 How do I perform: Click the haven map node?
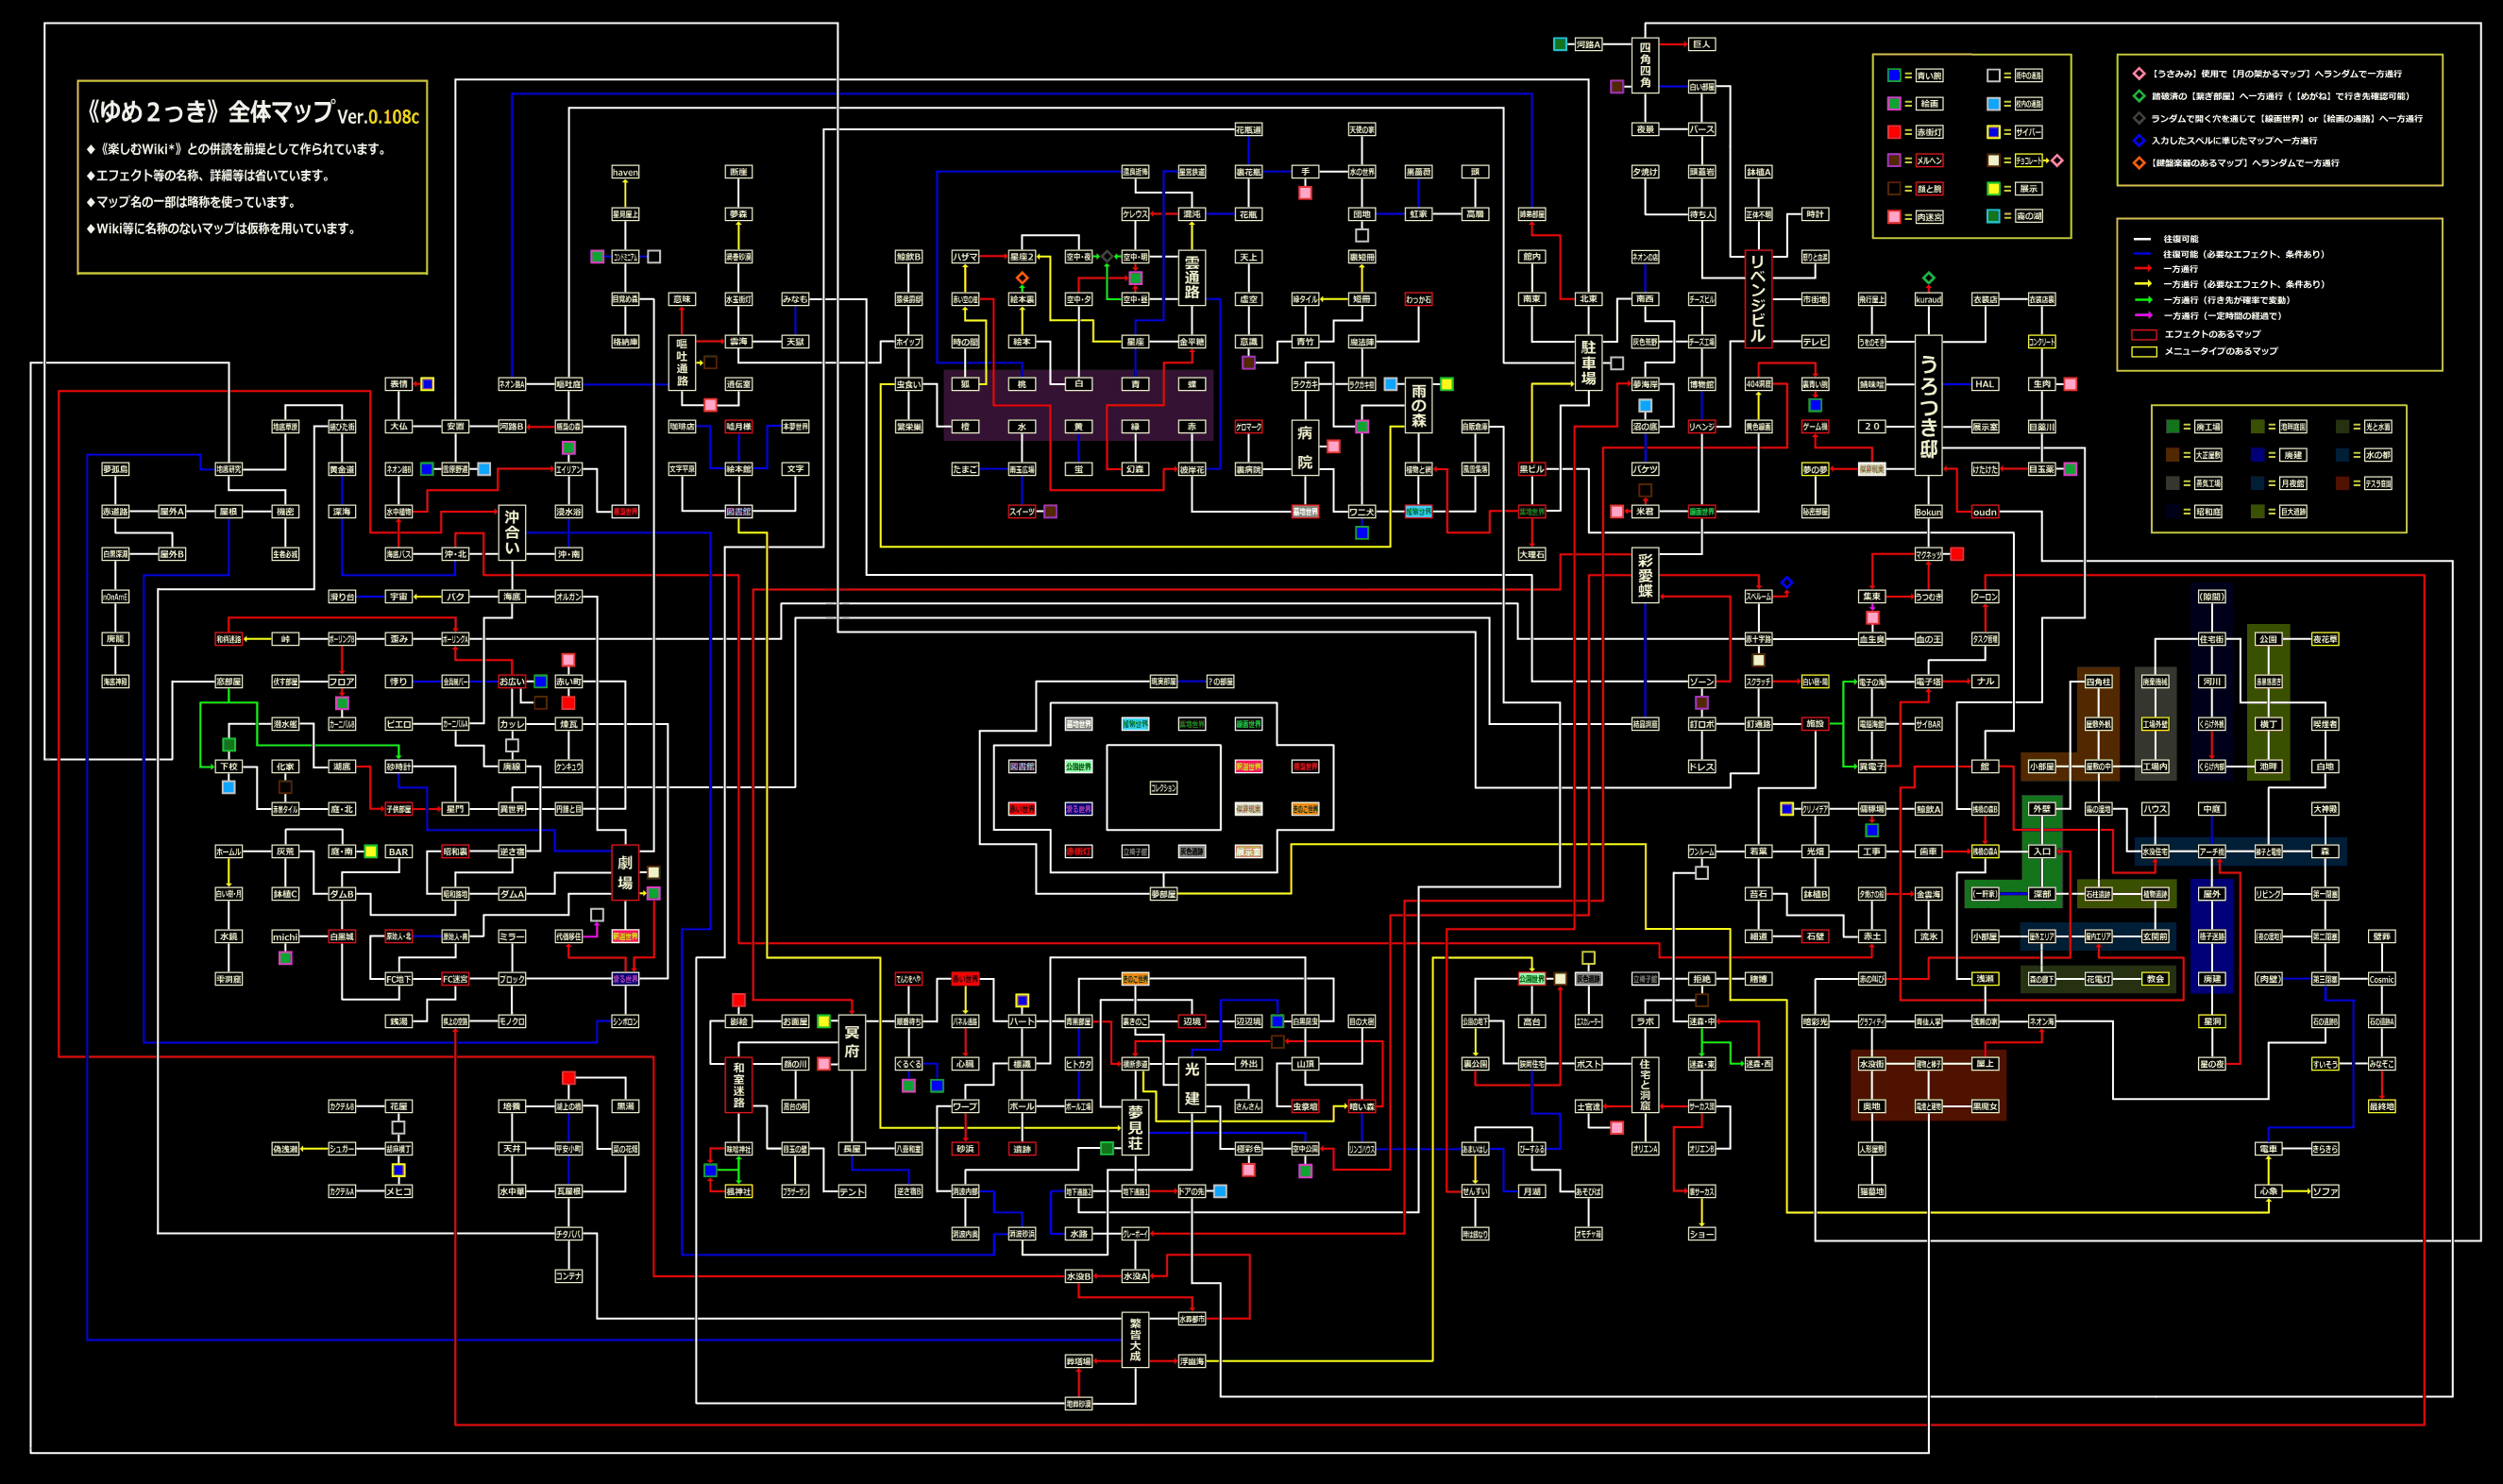[625, 172]
